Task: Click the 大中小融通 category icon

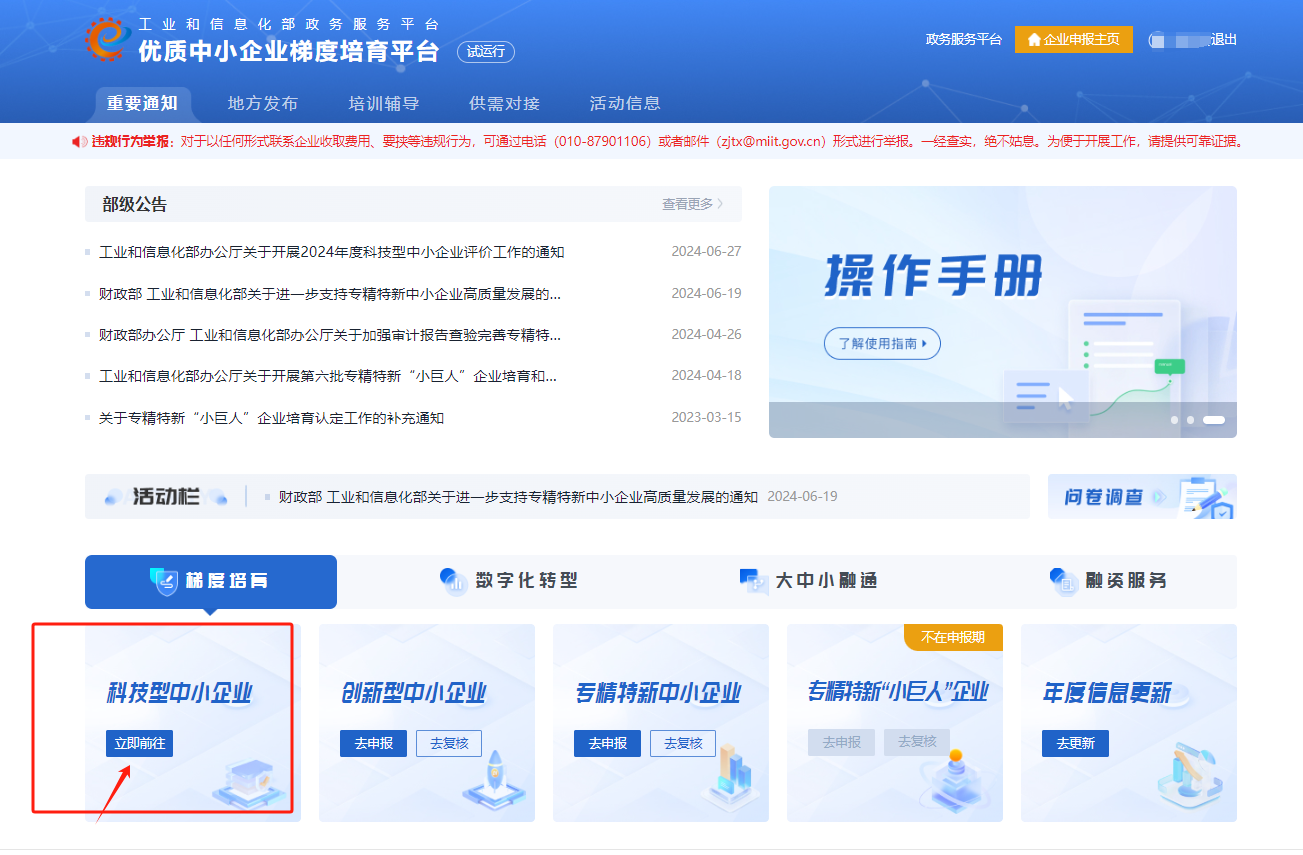Action: point(753,581)
